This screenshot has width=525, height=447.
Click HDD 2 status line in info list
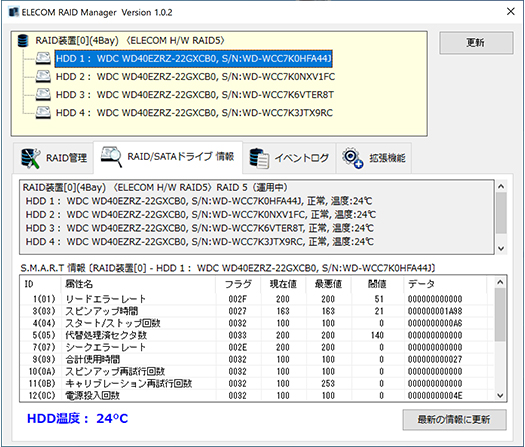pos(201,215)
